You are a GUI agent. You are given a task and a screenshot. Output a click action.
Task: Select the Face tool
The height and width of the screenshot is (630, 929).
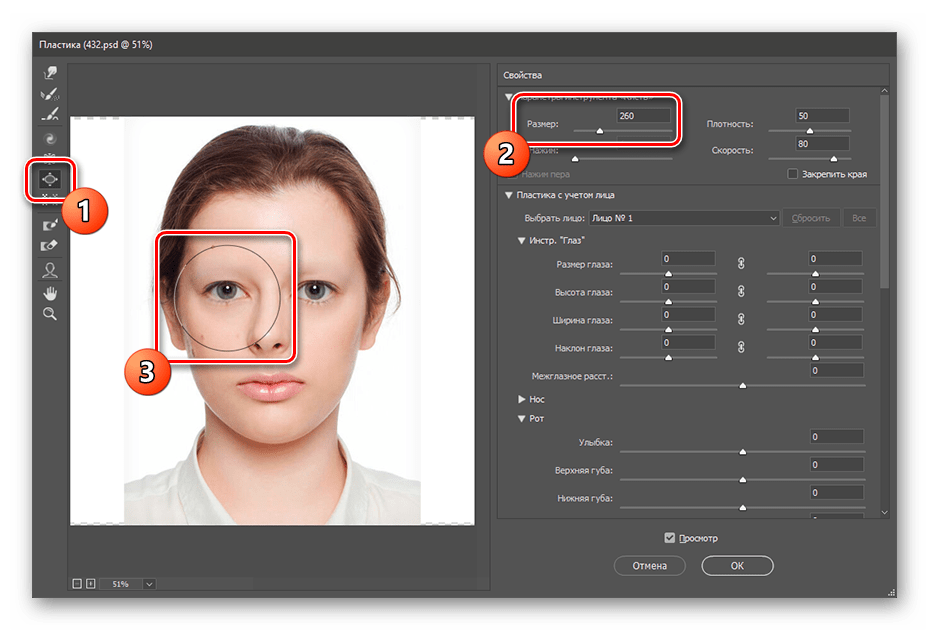pos(50,270)
